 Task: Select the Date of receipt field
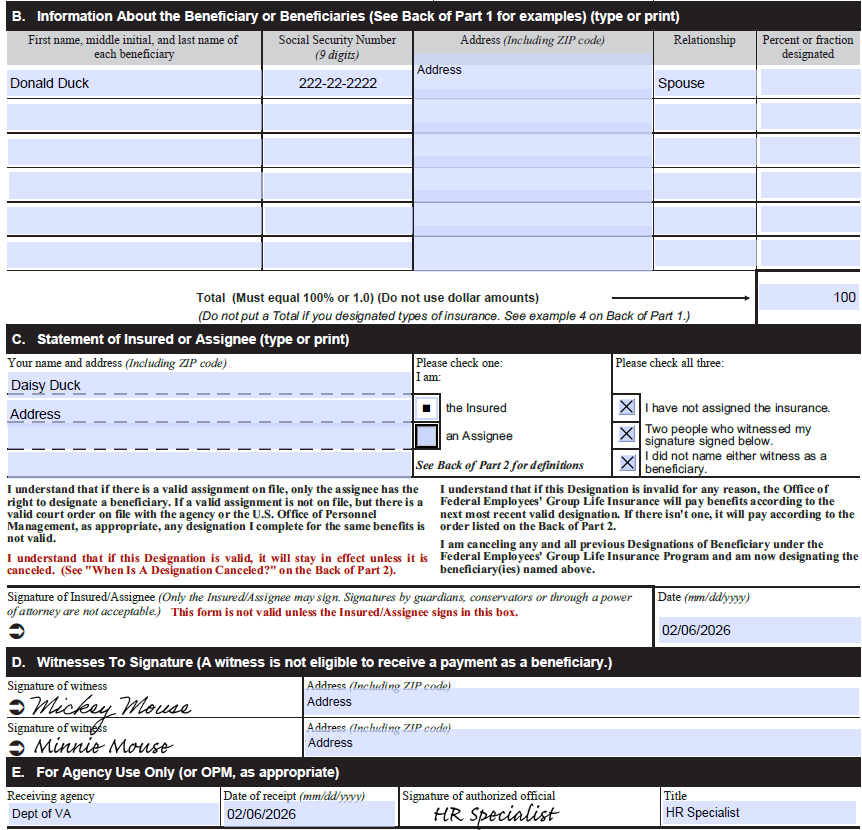pyautogui.click(x=310, y=814)
